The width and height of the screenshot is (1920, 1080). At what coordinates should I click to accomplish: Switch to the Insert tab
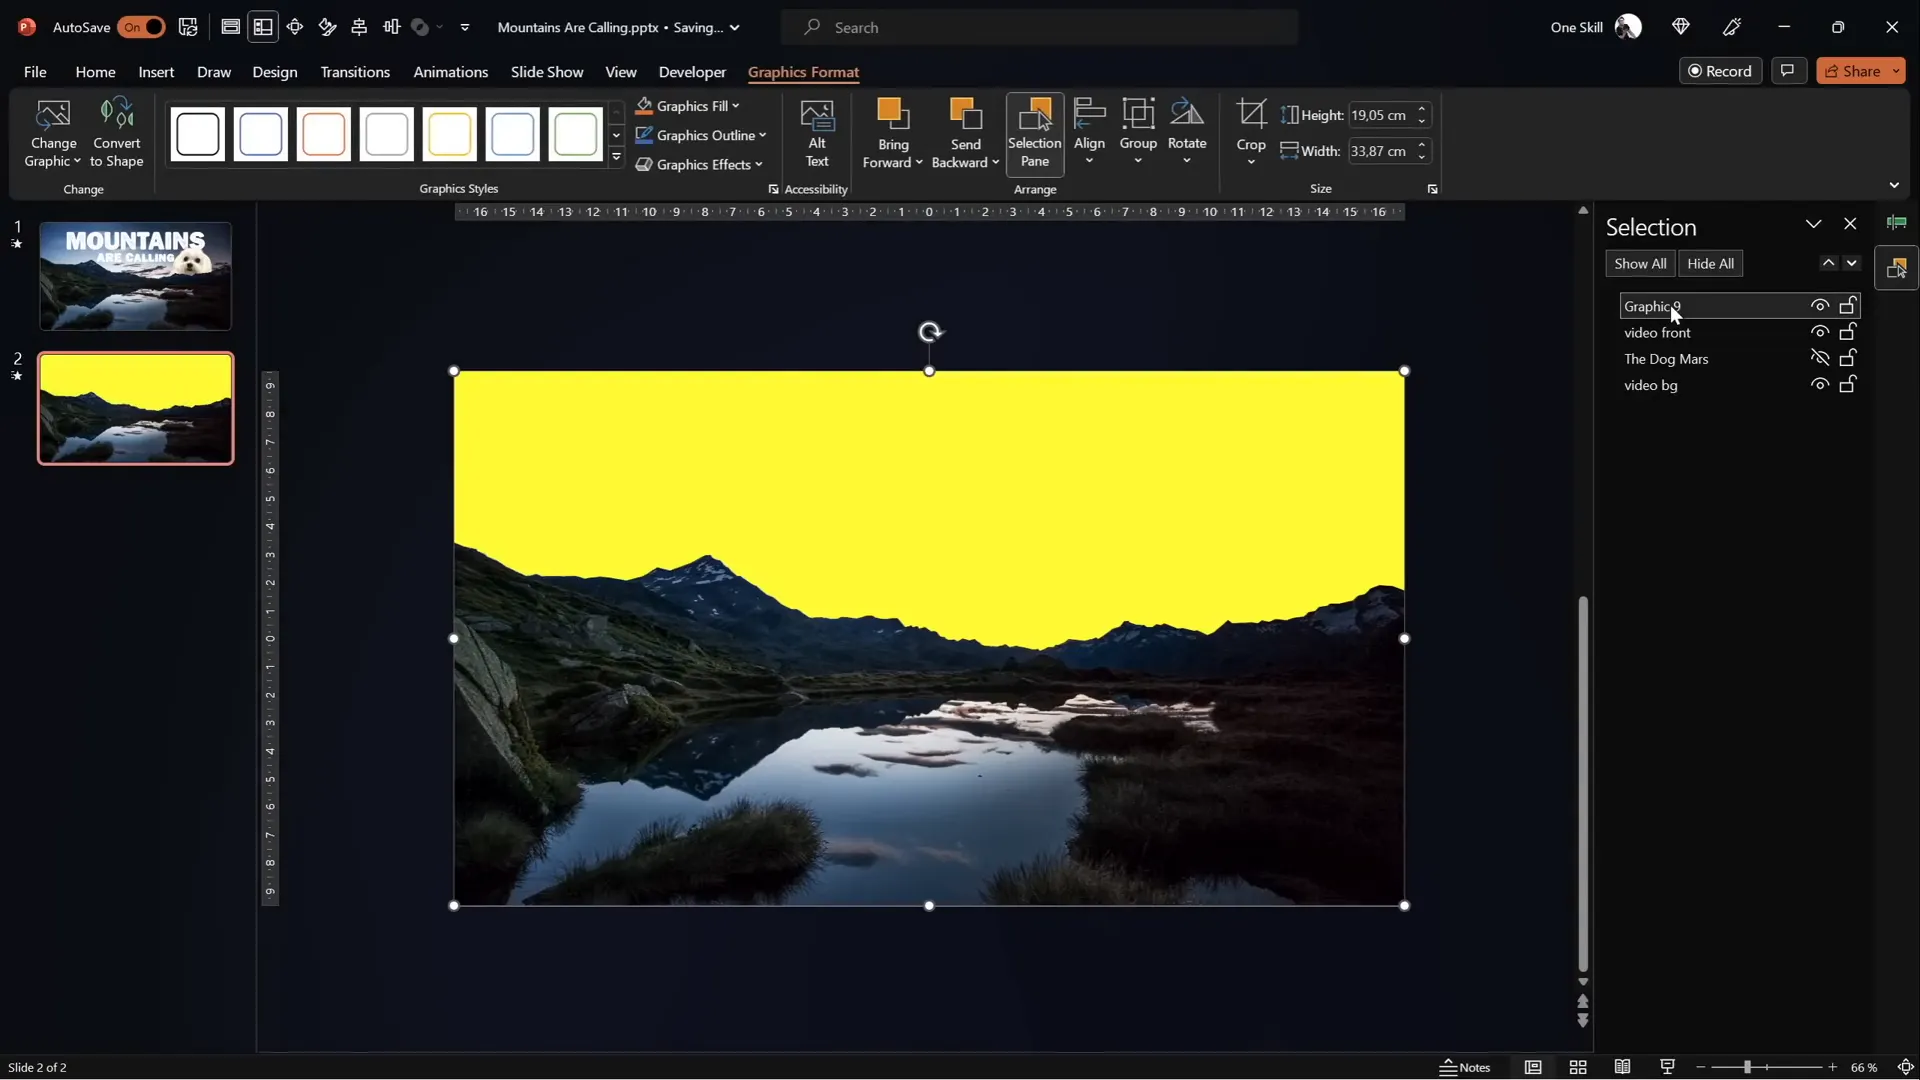coord(156,72)
